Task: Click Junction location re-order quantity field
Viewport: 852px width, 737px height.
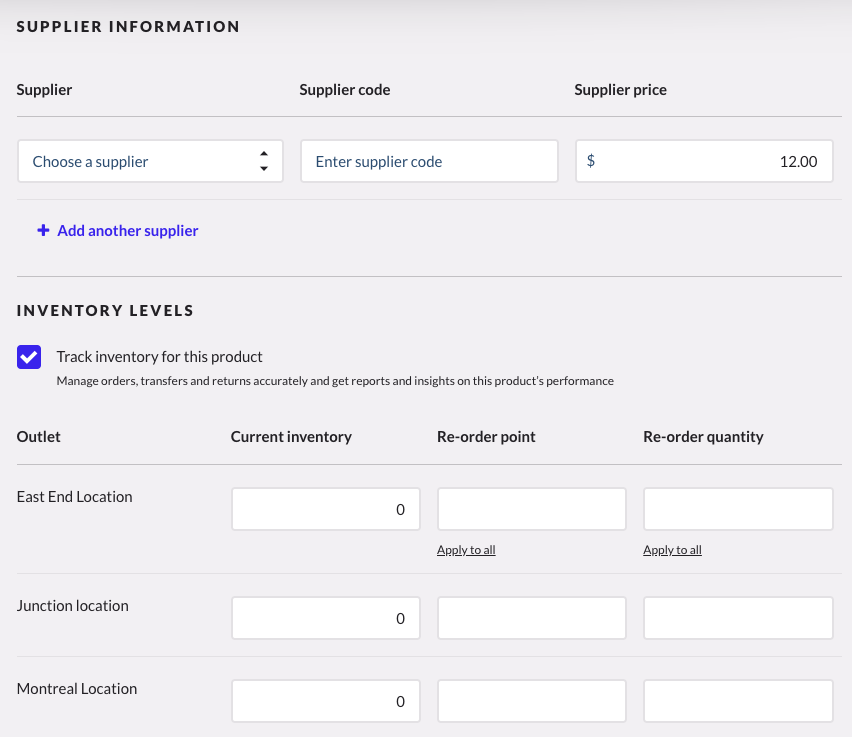Action: pyautogui.click(x=738, y=618)
